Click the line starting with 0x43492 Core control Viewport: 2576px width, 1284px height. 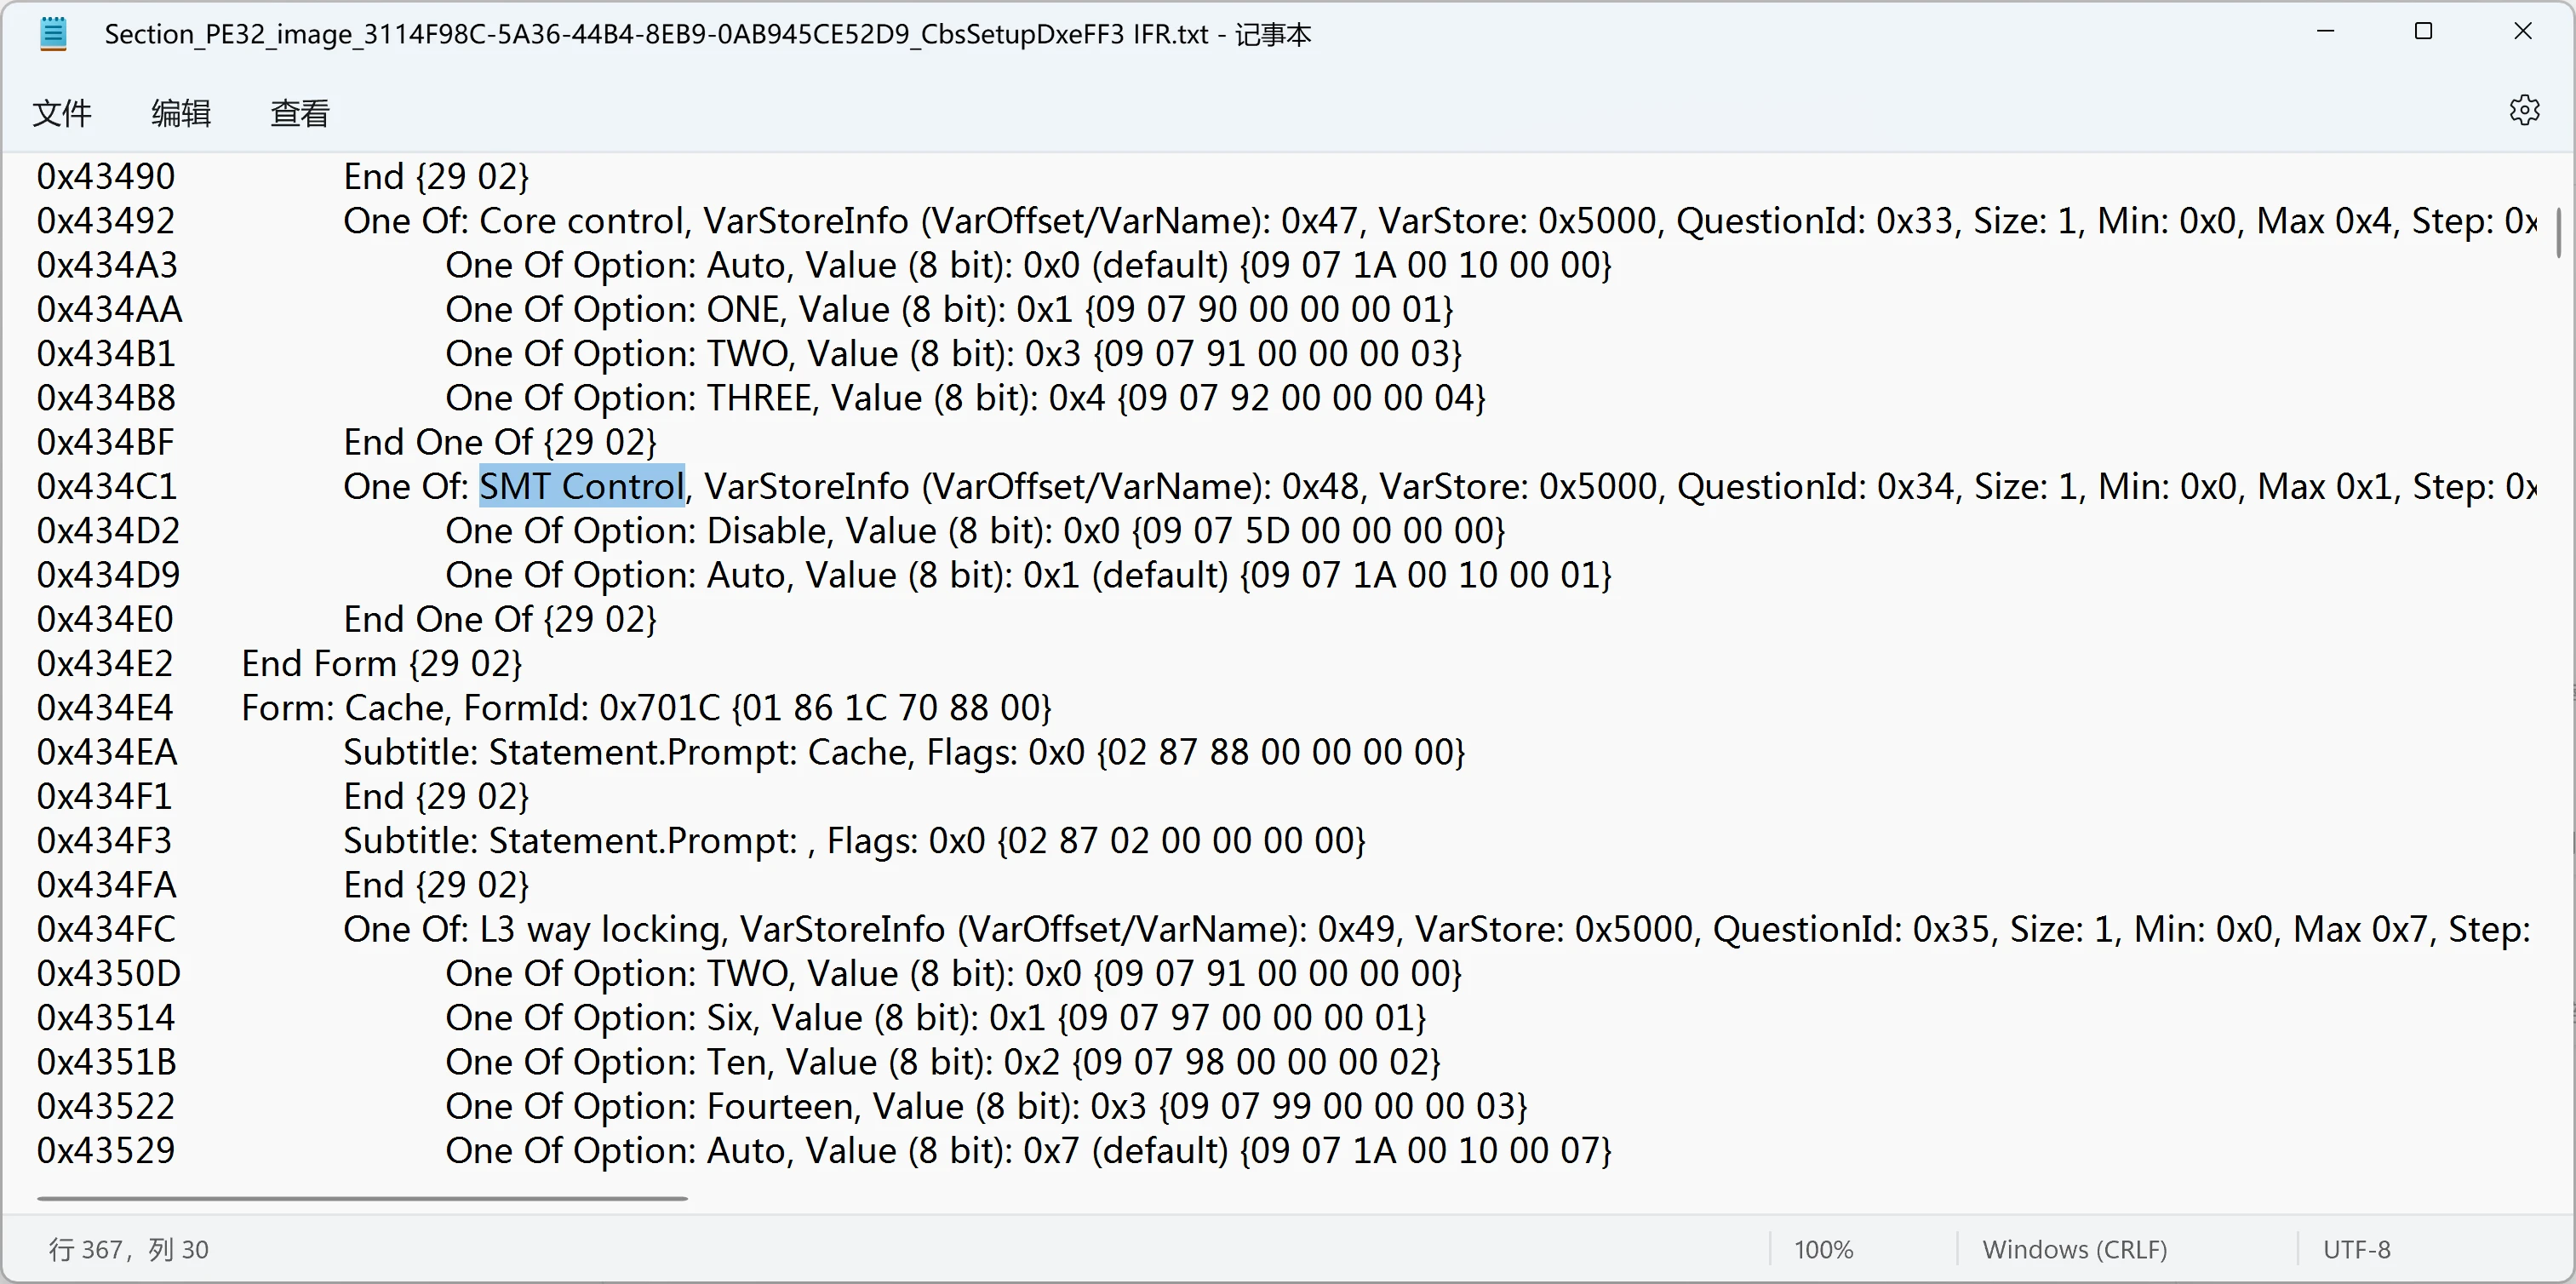pyautogui.click(x=1286, y=220)
